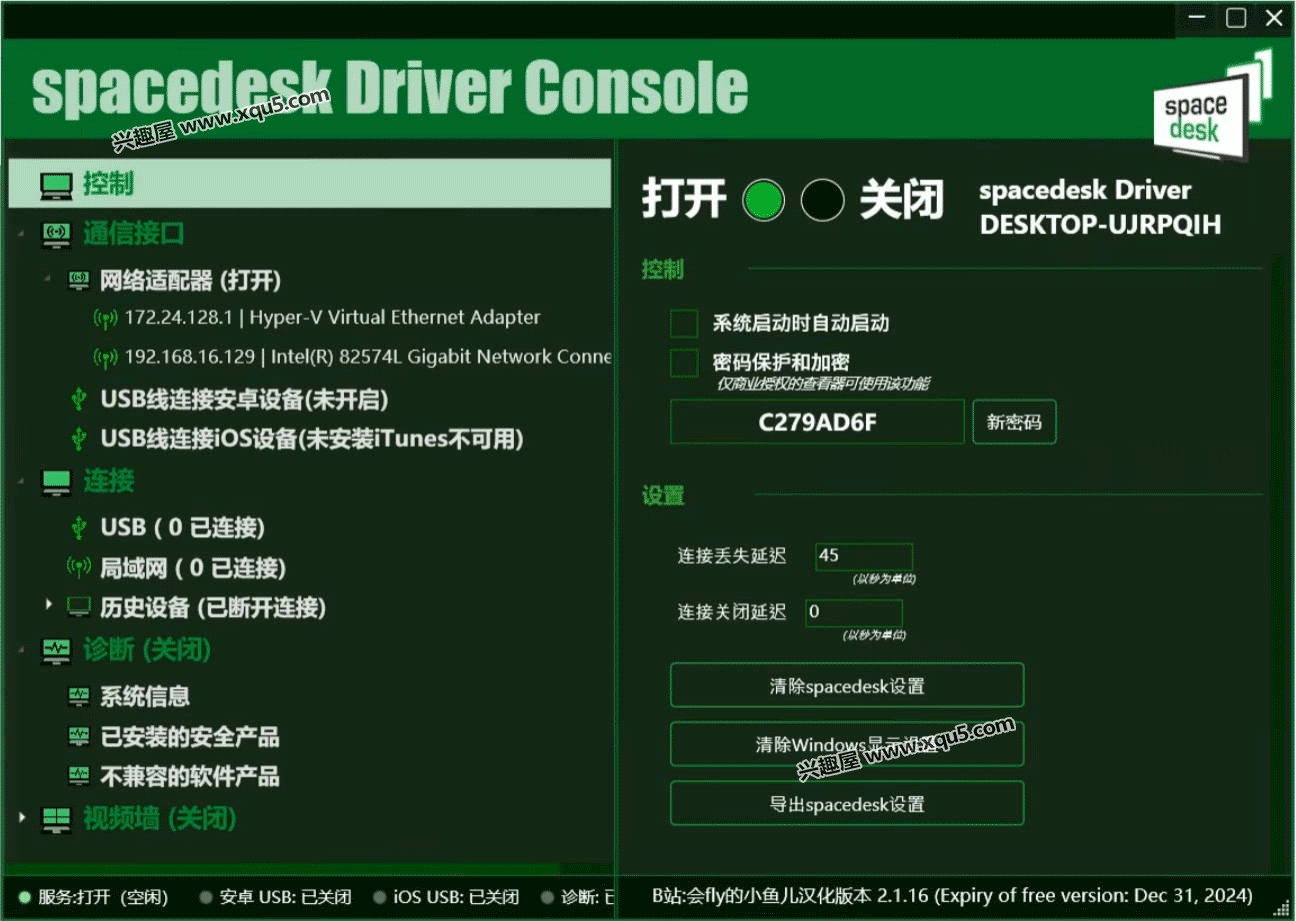Maximize the spacedesk console window
The width and height of the screenshot is (1296, 921).
pos(1236,18)
